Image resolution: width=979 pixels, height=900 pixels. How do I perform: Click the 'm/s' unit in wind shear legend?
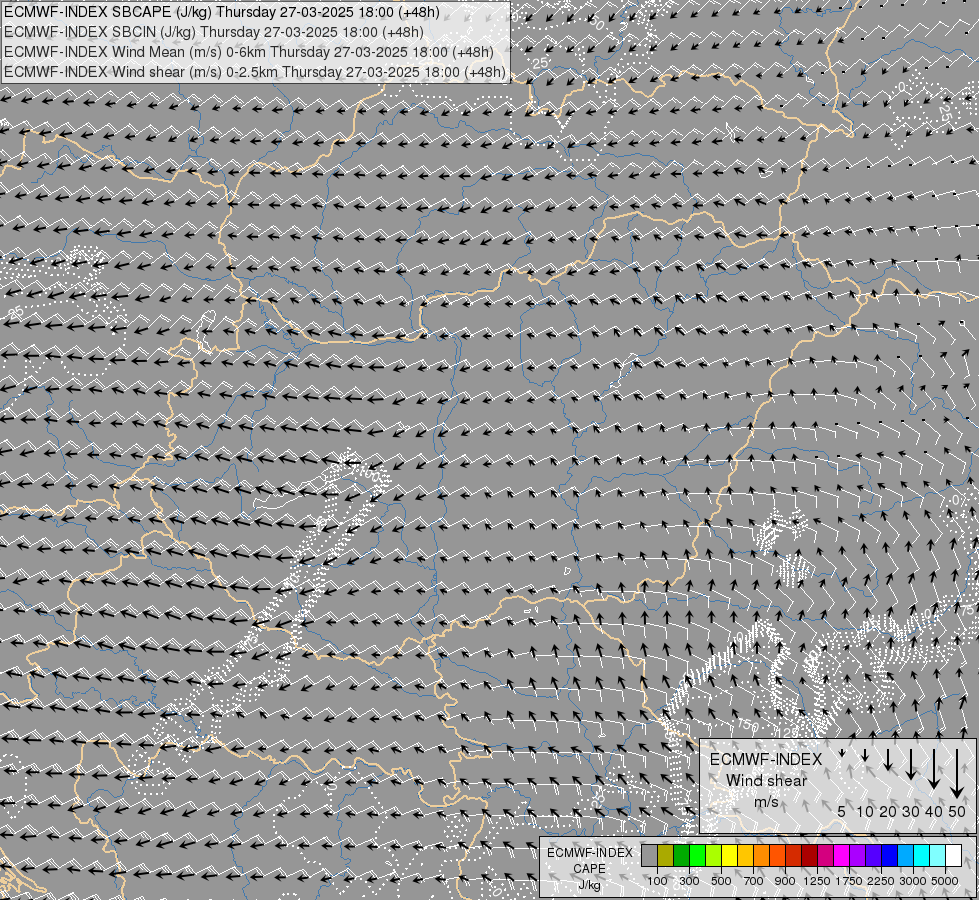[x=766, y=802]
